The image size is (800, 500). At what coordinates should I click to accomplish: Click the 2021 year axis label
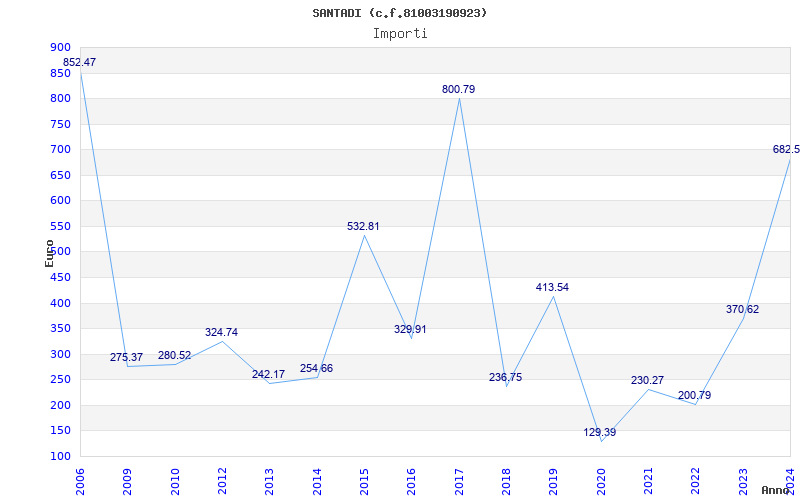[648, 482]
